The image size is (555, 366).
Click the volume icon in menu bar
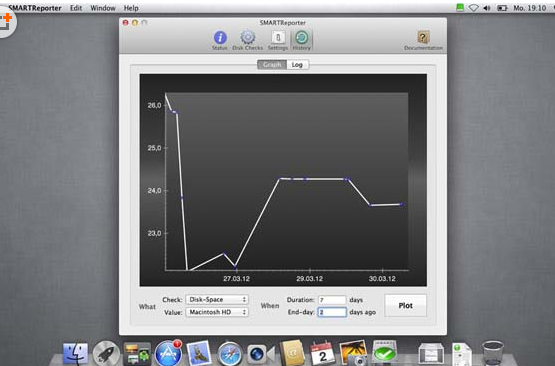tap(487, 8)
